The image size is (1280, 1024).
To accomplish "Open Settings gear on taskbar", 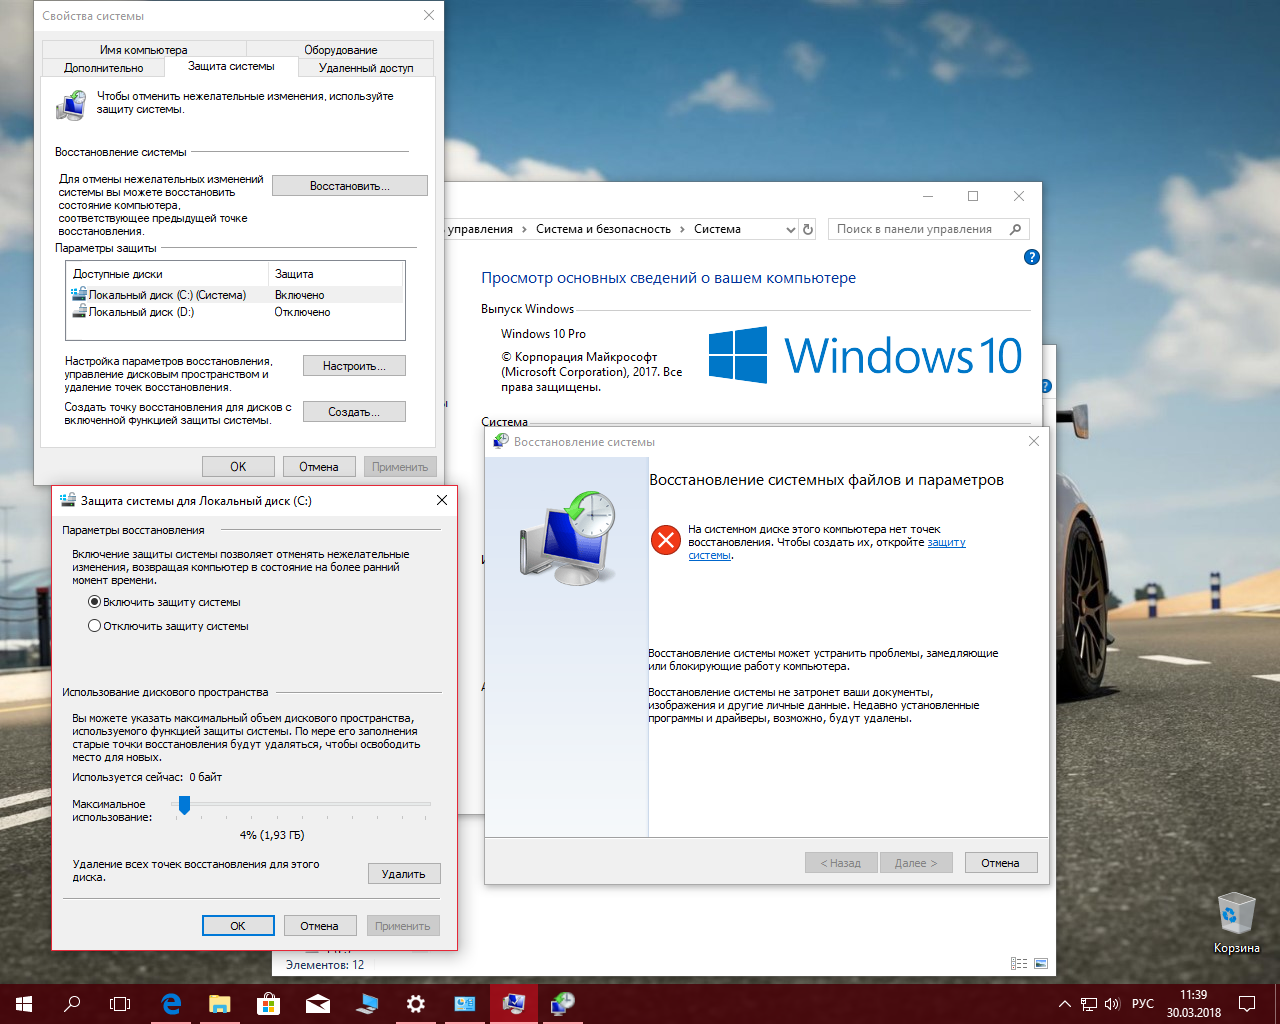I will pos(416,1003).
